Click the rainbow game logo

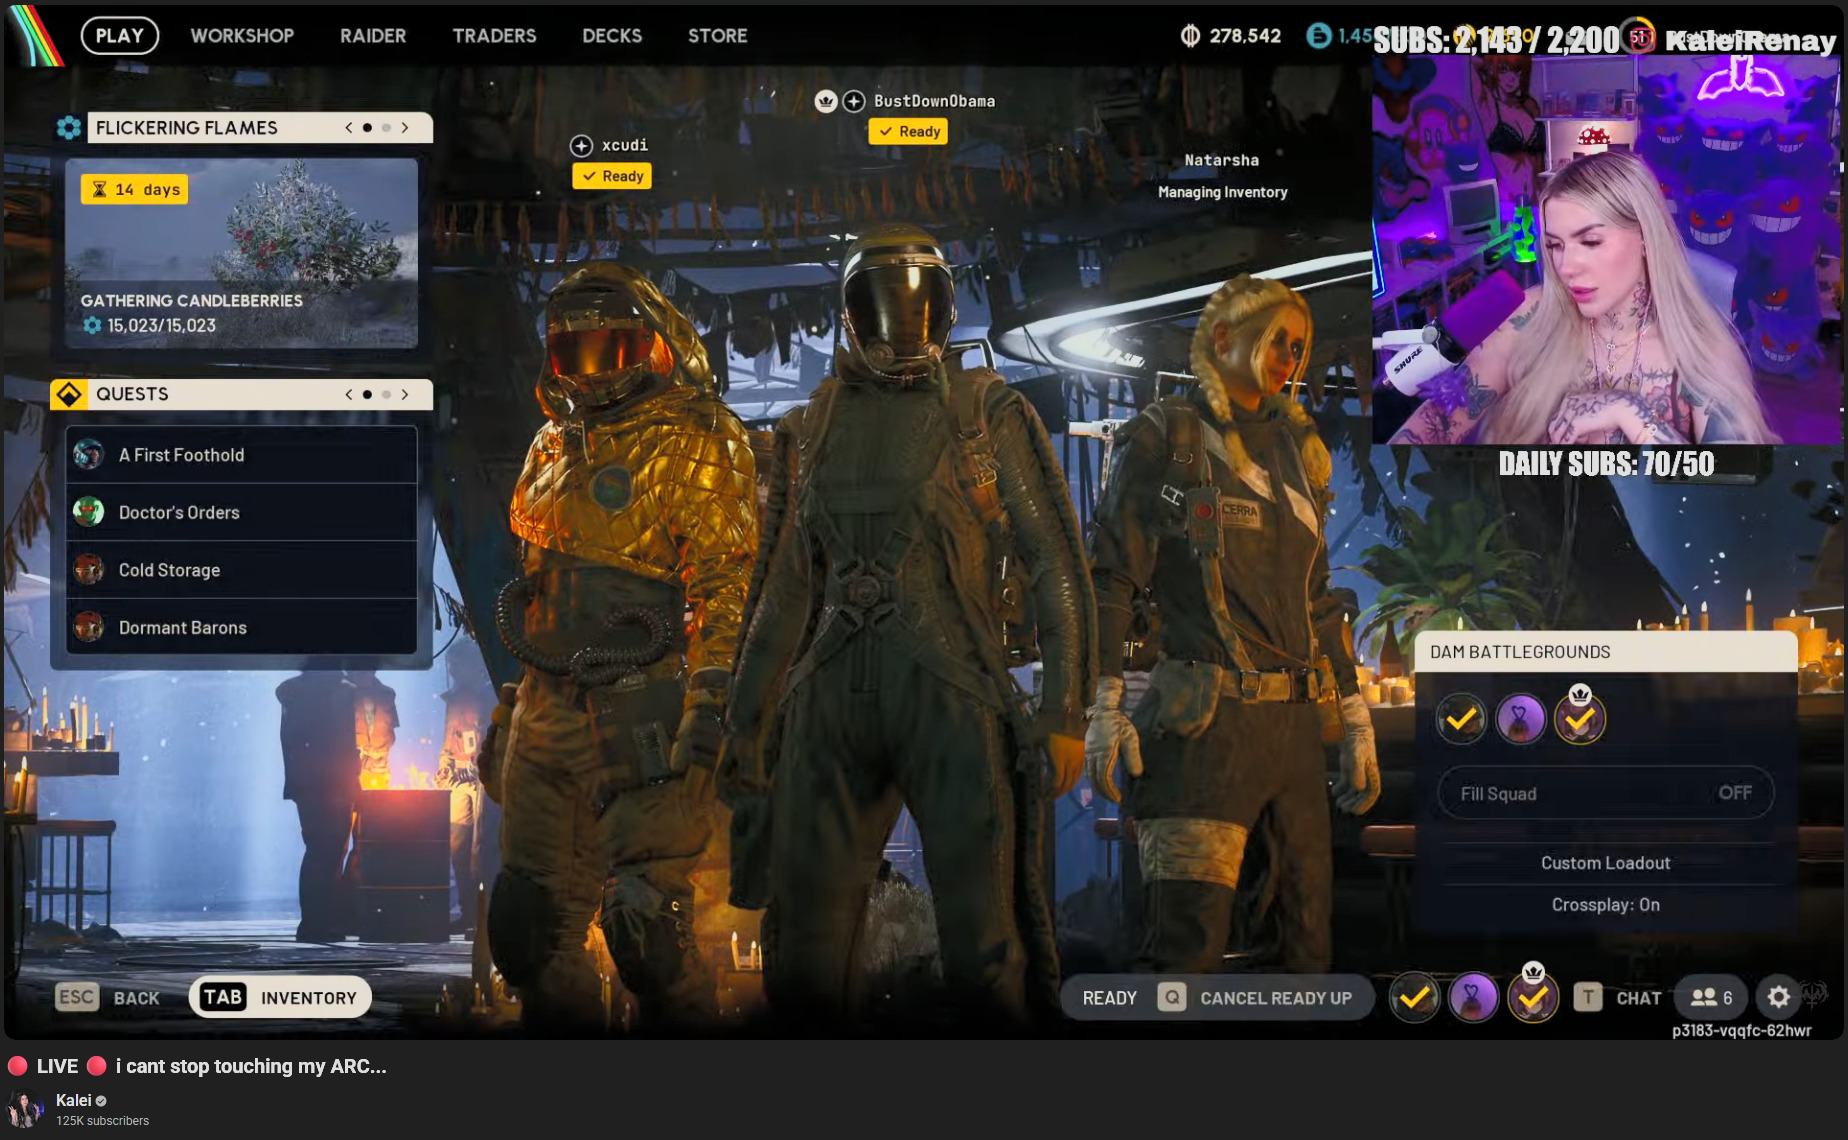pyautogui.click(x=38, y=36)
